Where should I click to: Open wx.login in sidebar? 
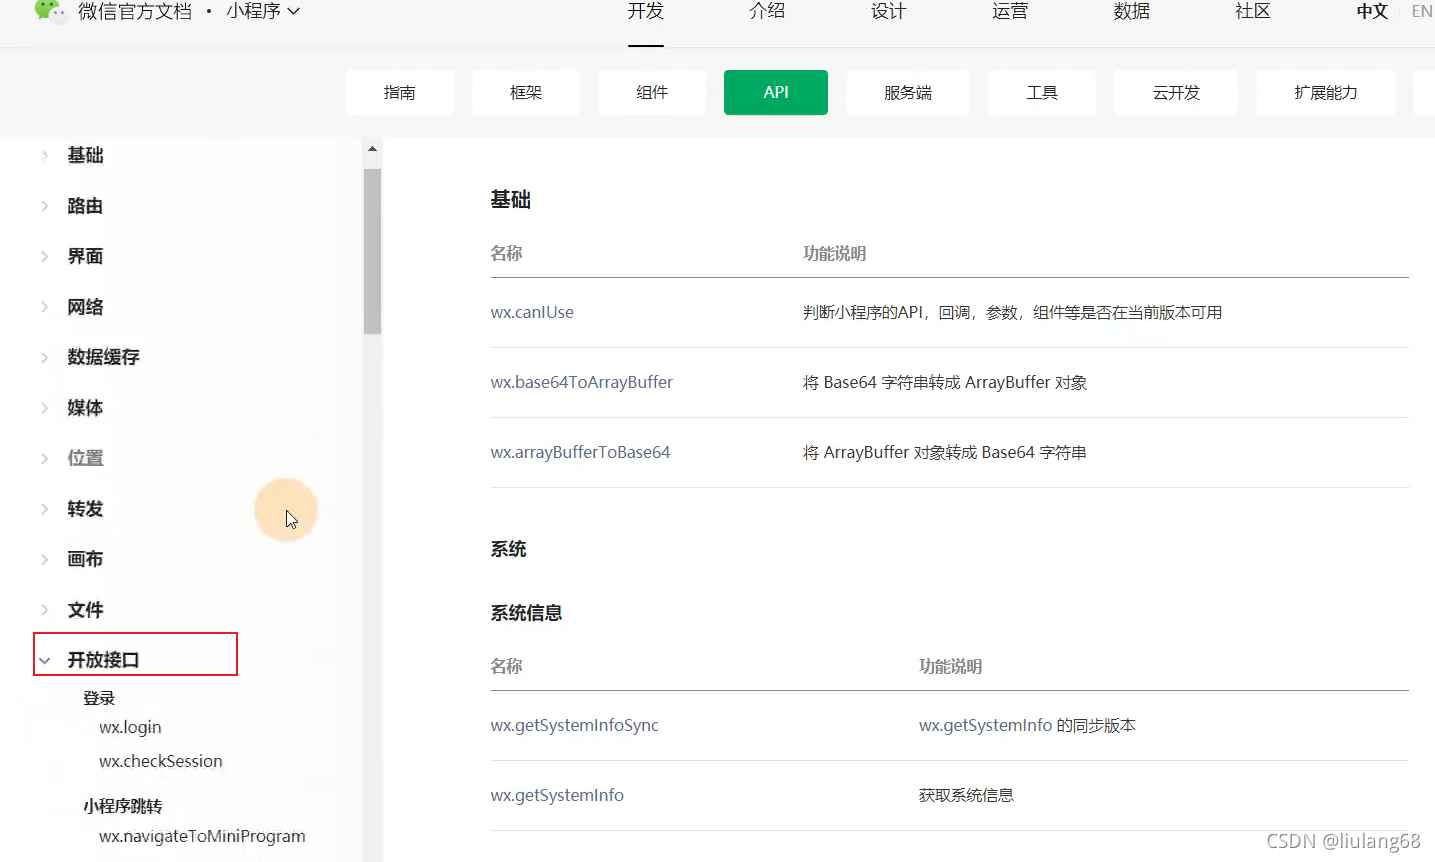coord(130,727)
